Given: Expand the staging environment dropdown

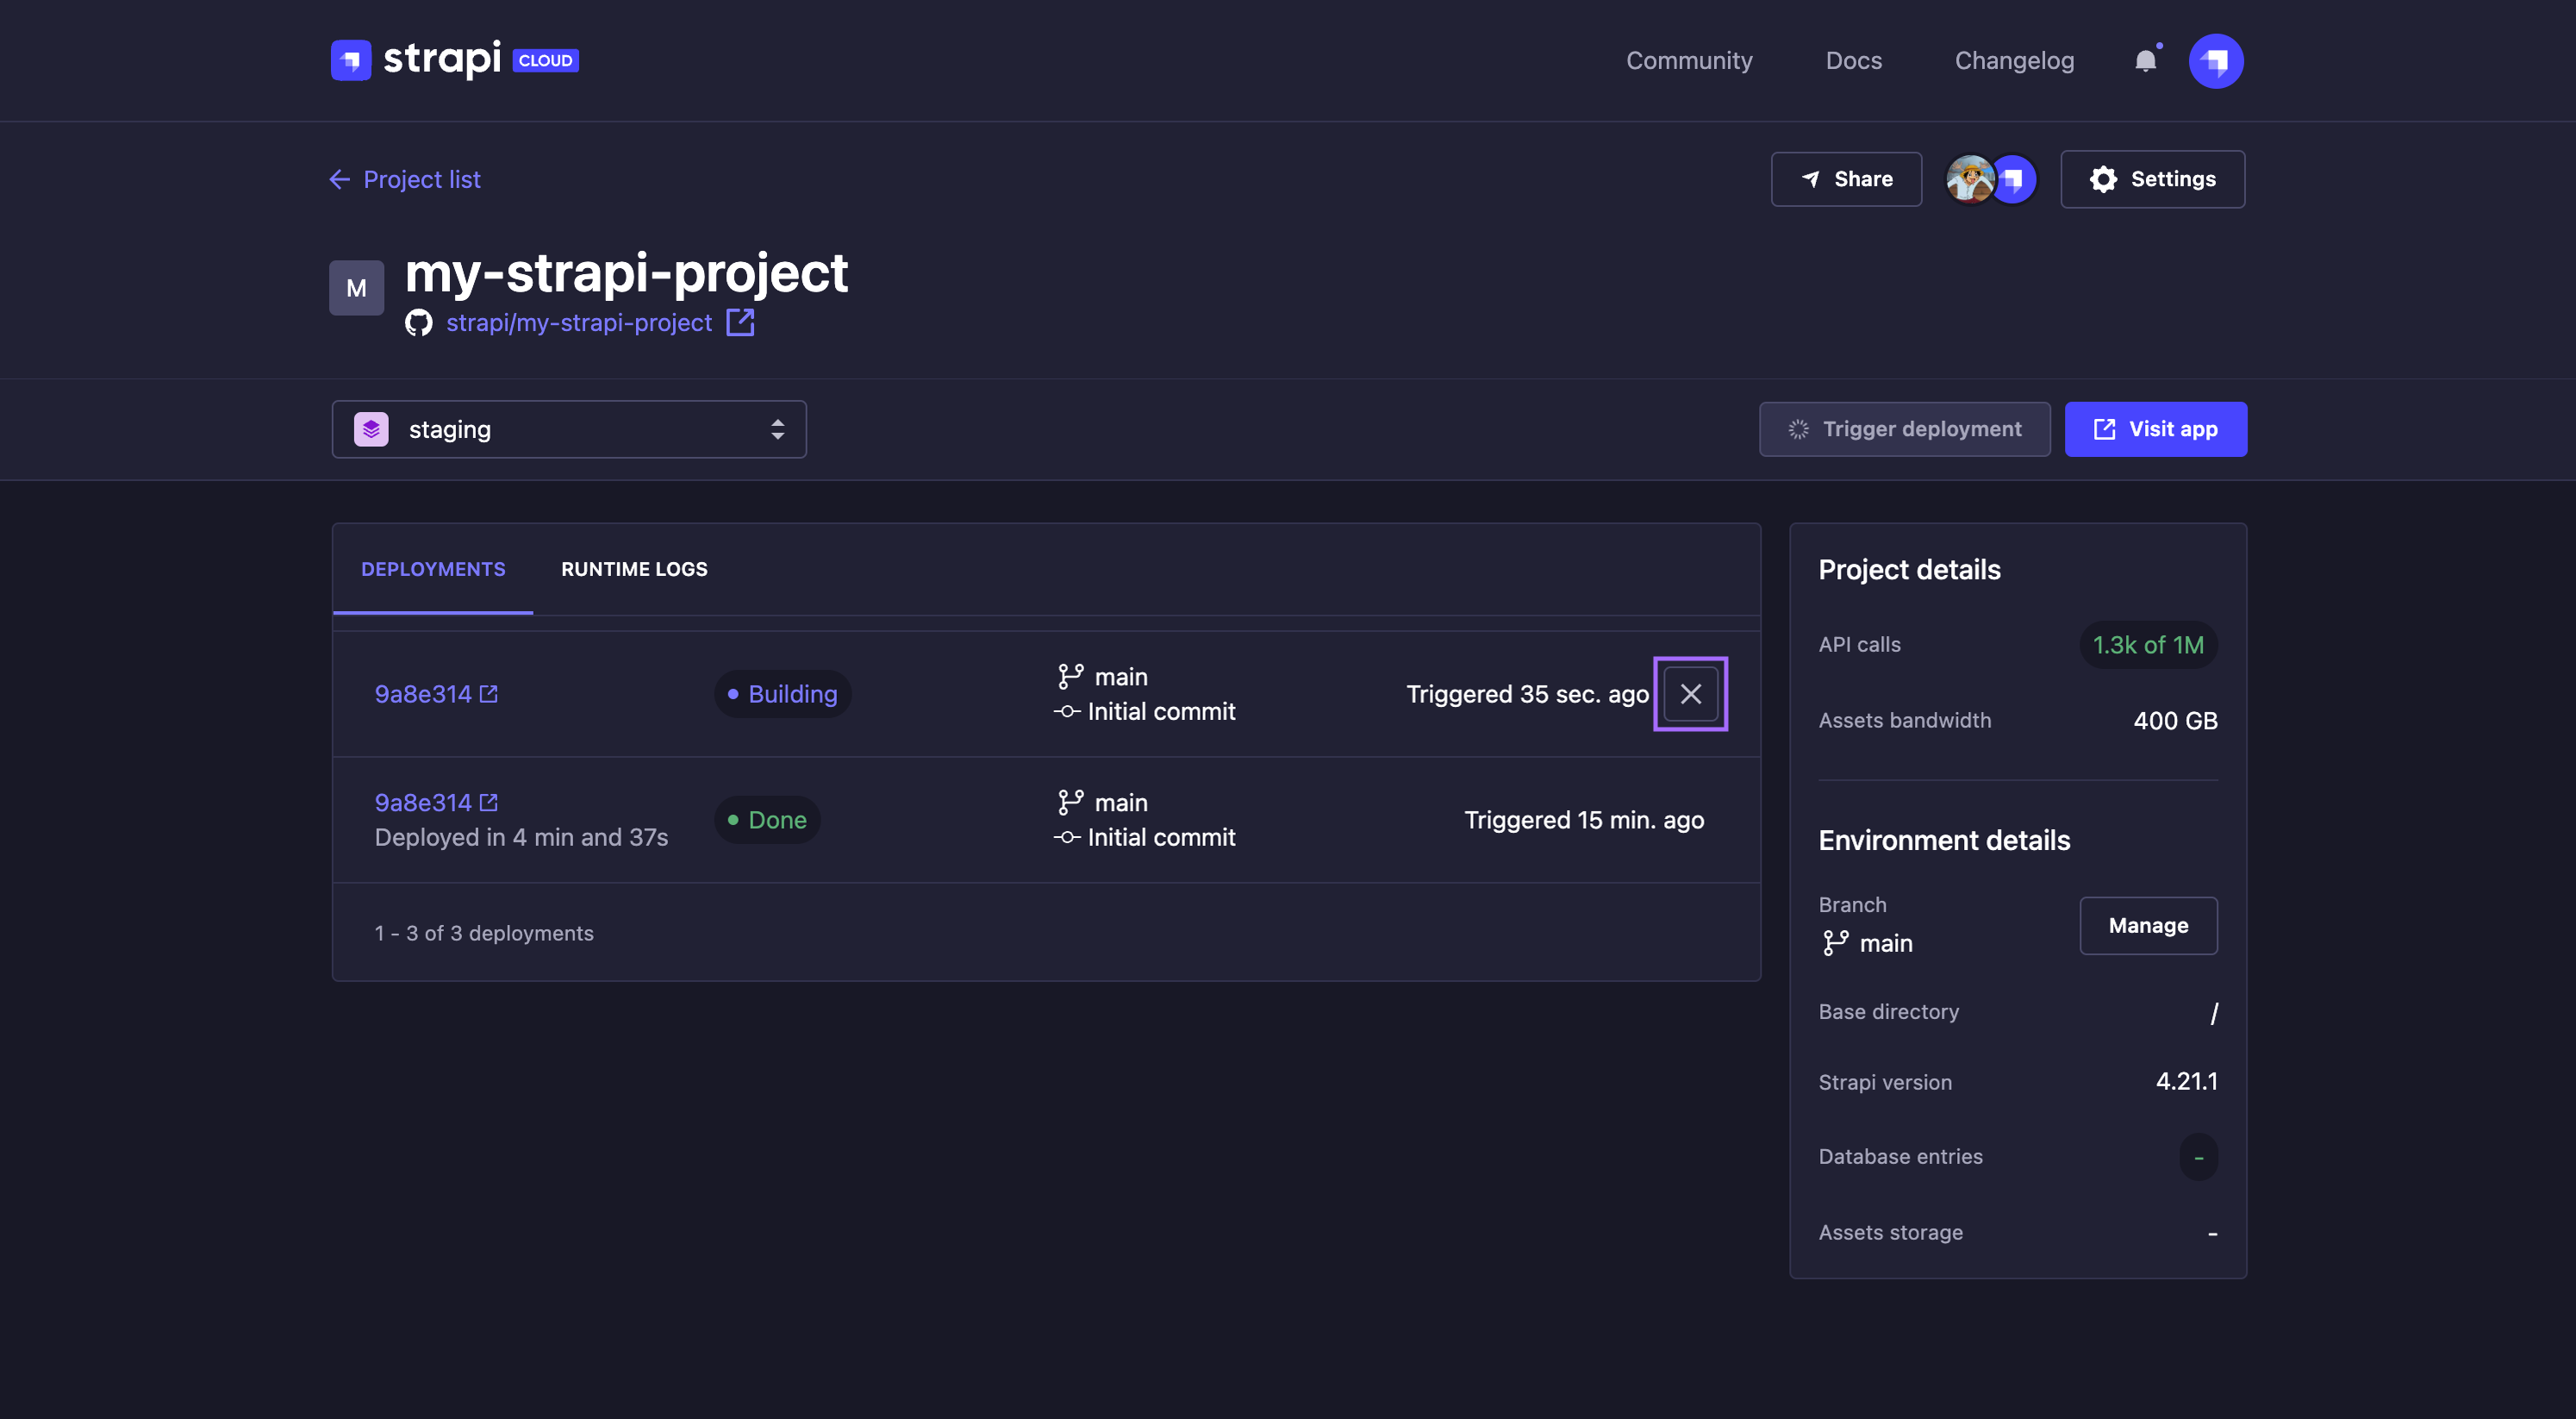Looking at the screenshot, I should 568,429.
